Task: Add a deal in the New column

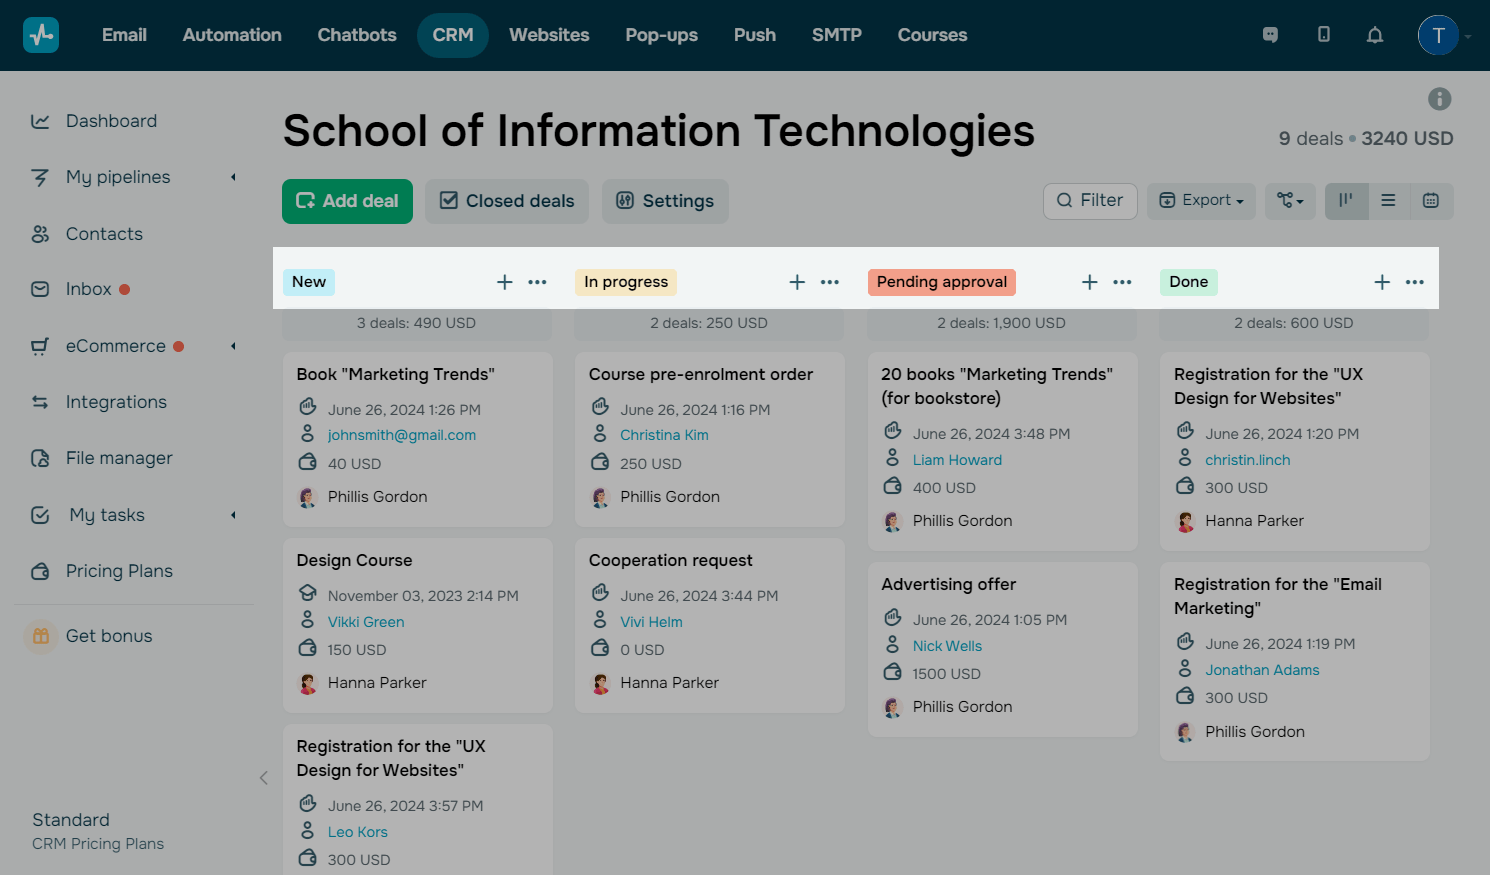Action: (505, 282)
